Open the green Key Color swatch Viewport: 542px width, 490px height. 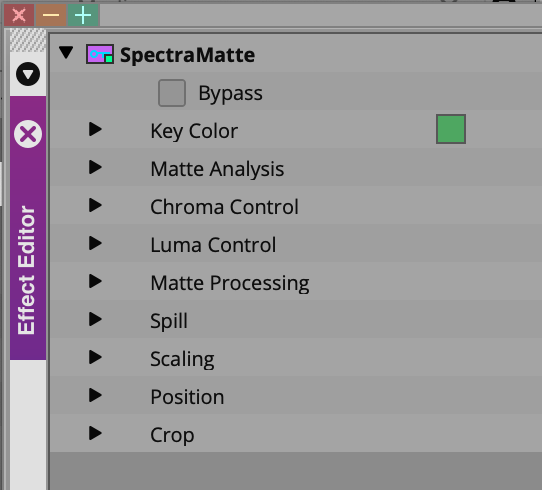coord(451,129)
